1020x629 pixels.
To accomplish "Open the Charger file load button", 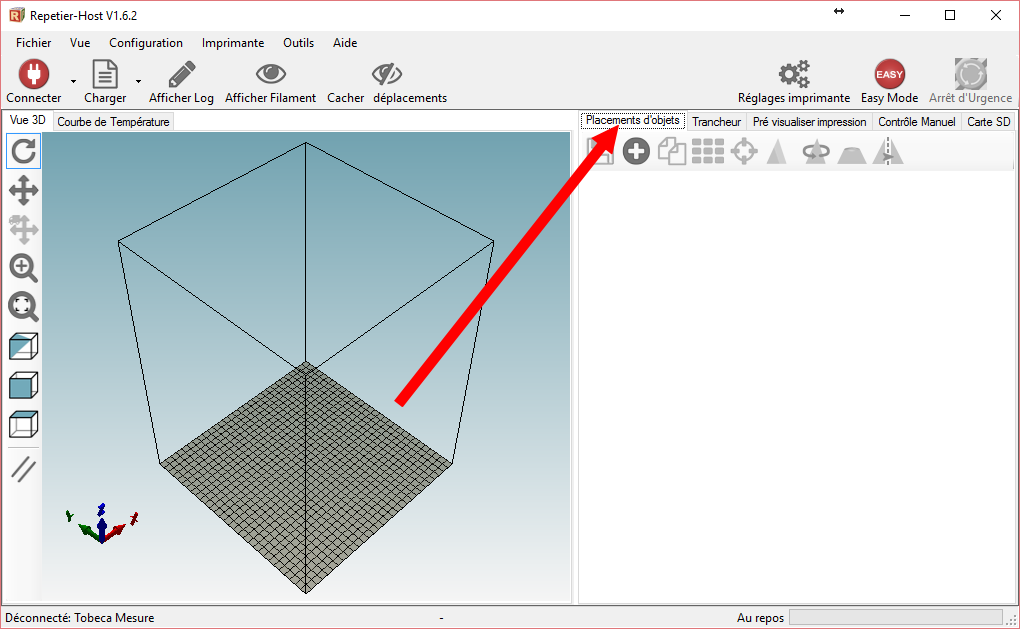I will pos(105,75).
